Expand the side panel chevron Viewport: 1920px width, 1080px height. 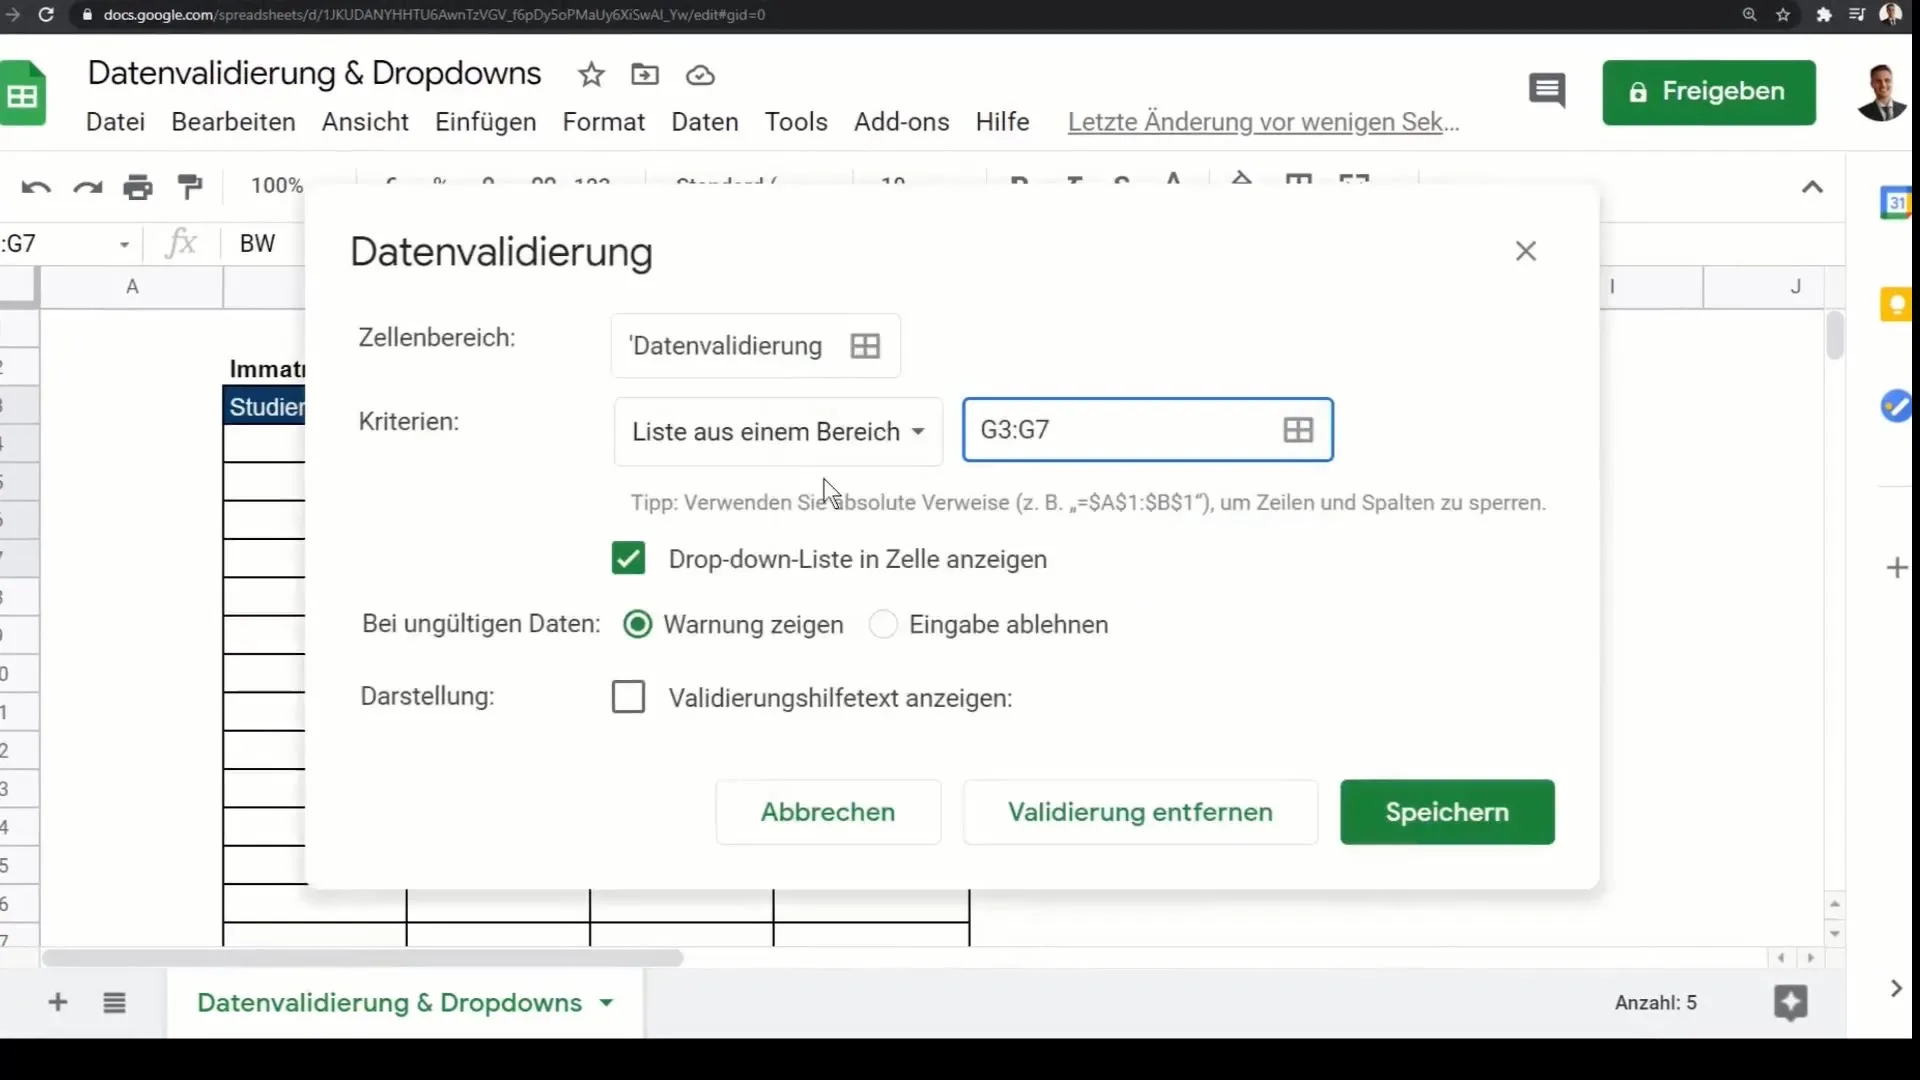(x=1896, y=988)
